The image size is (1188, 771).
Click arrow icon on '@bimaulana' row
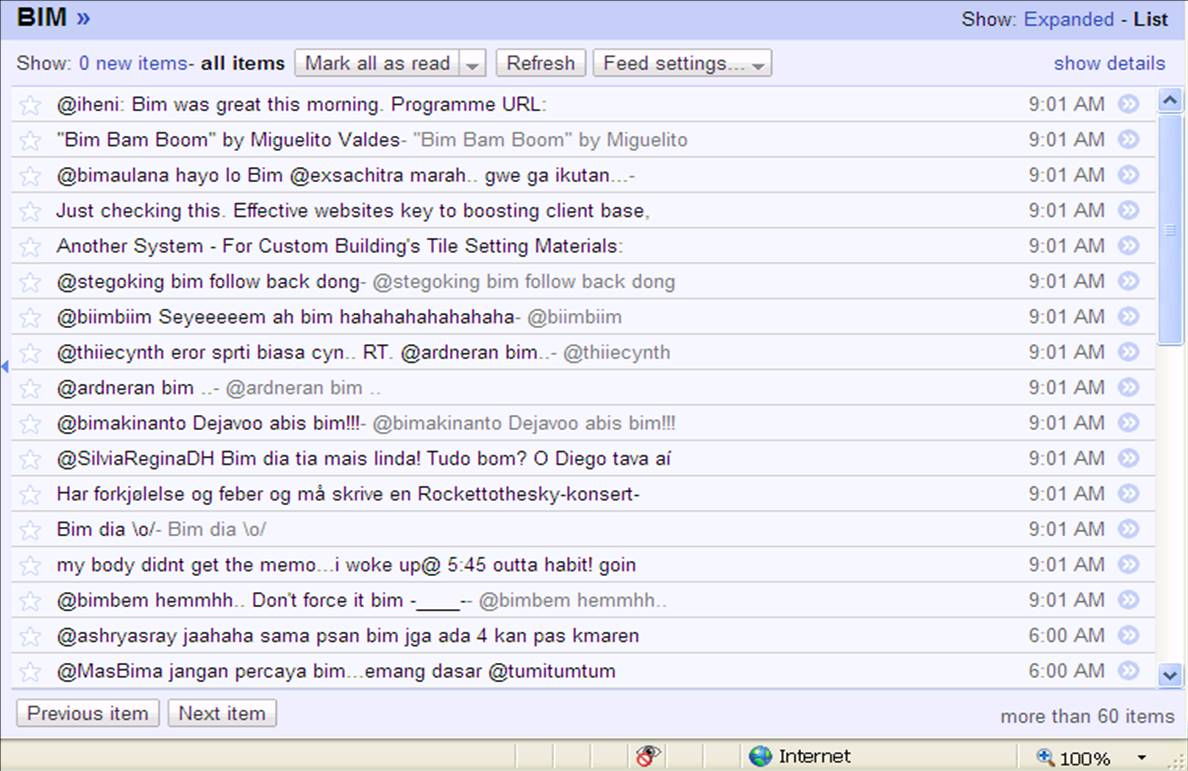1129,175
